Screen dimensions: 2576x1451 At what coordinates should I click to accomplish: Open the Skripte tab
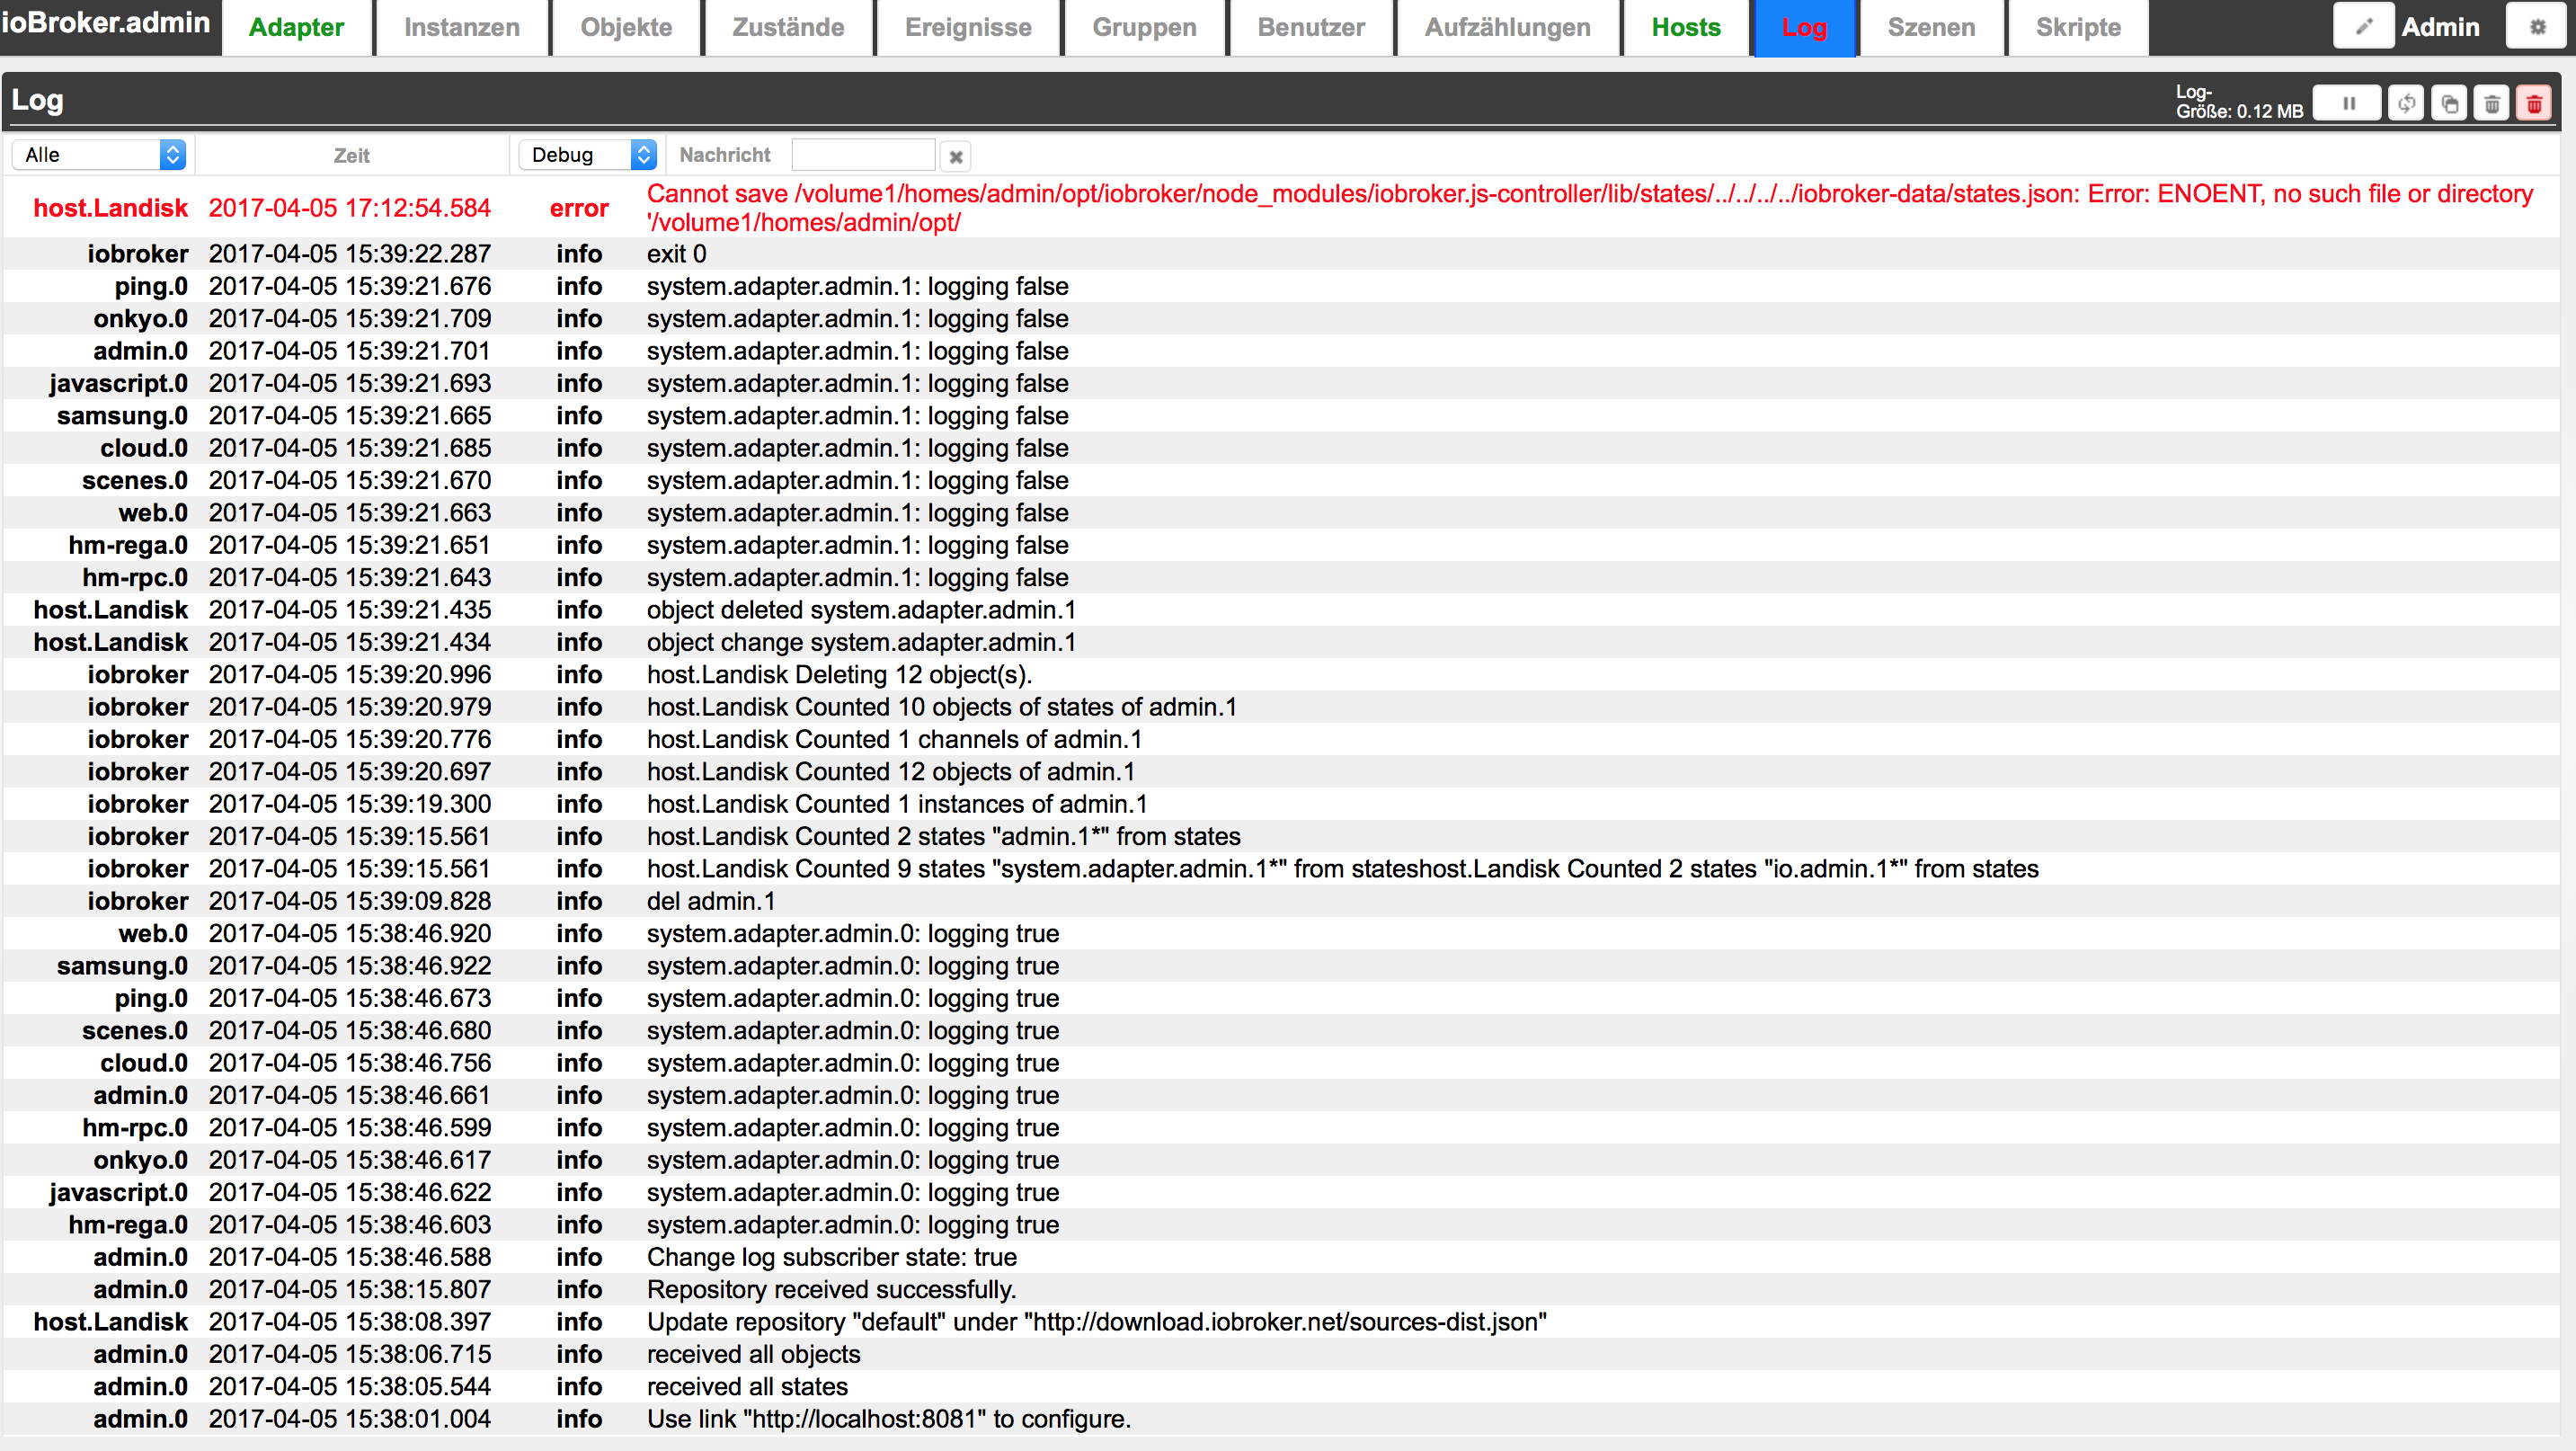[2077, 28]
